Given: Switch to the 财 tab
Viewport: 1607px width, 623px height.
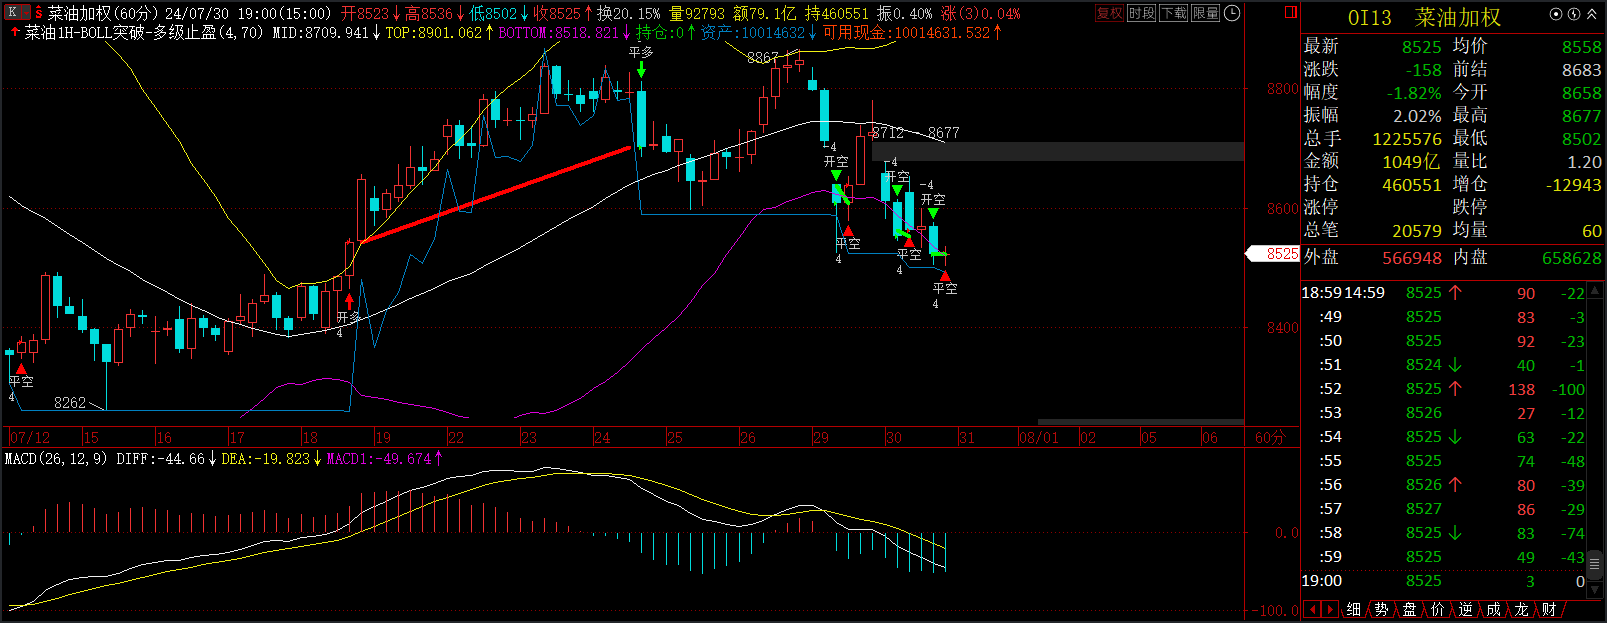Looking at the screenshot, I should coord(1549,609).
